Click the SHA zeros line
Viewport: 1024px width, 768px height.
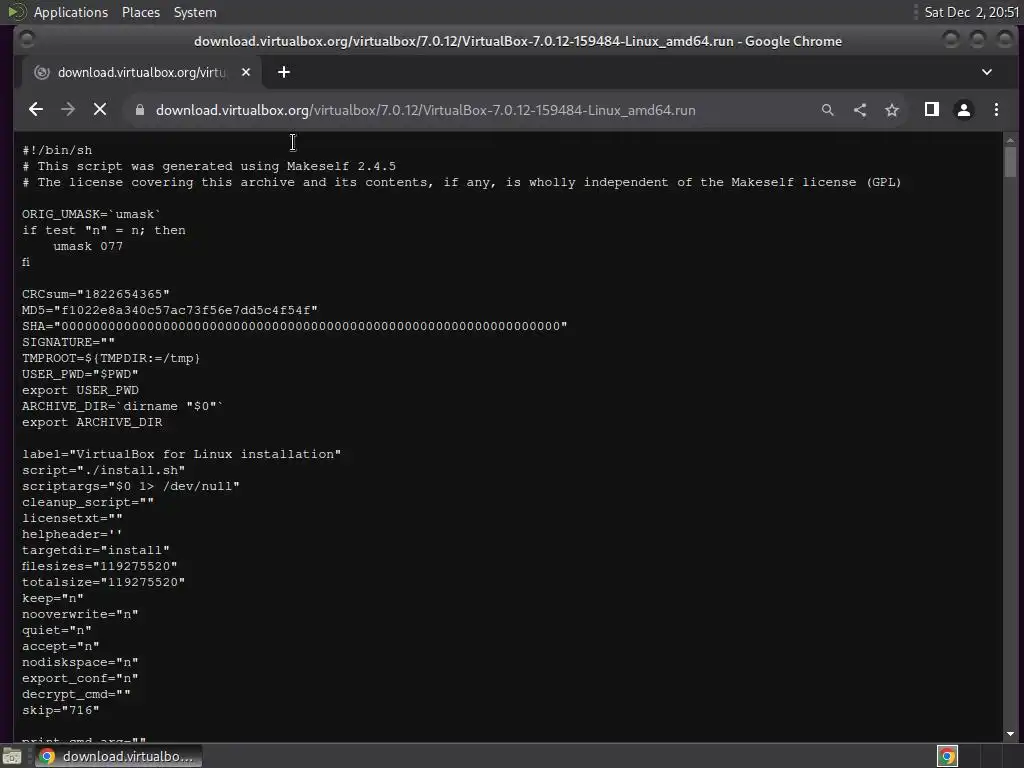click(295, 326)
